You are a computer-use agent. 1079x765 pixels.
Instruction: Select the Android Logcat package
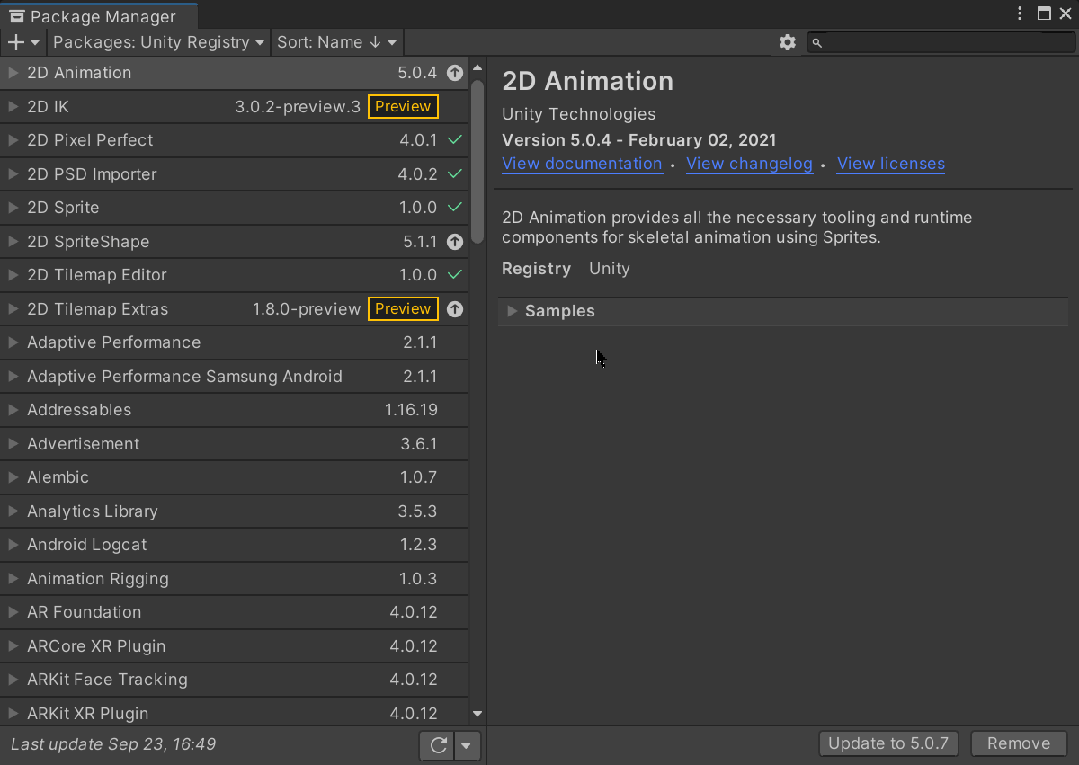coord(234,545)
